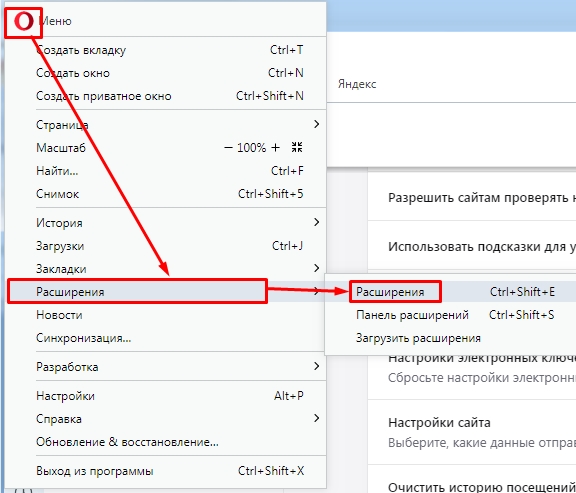The height and width of the screenshot is (493, 576).
Task: Decrease zoom with the minus button
Action: pyautogui.click(x=228, y=148)
